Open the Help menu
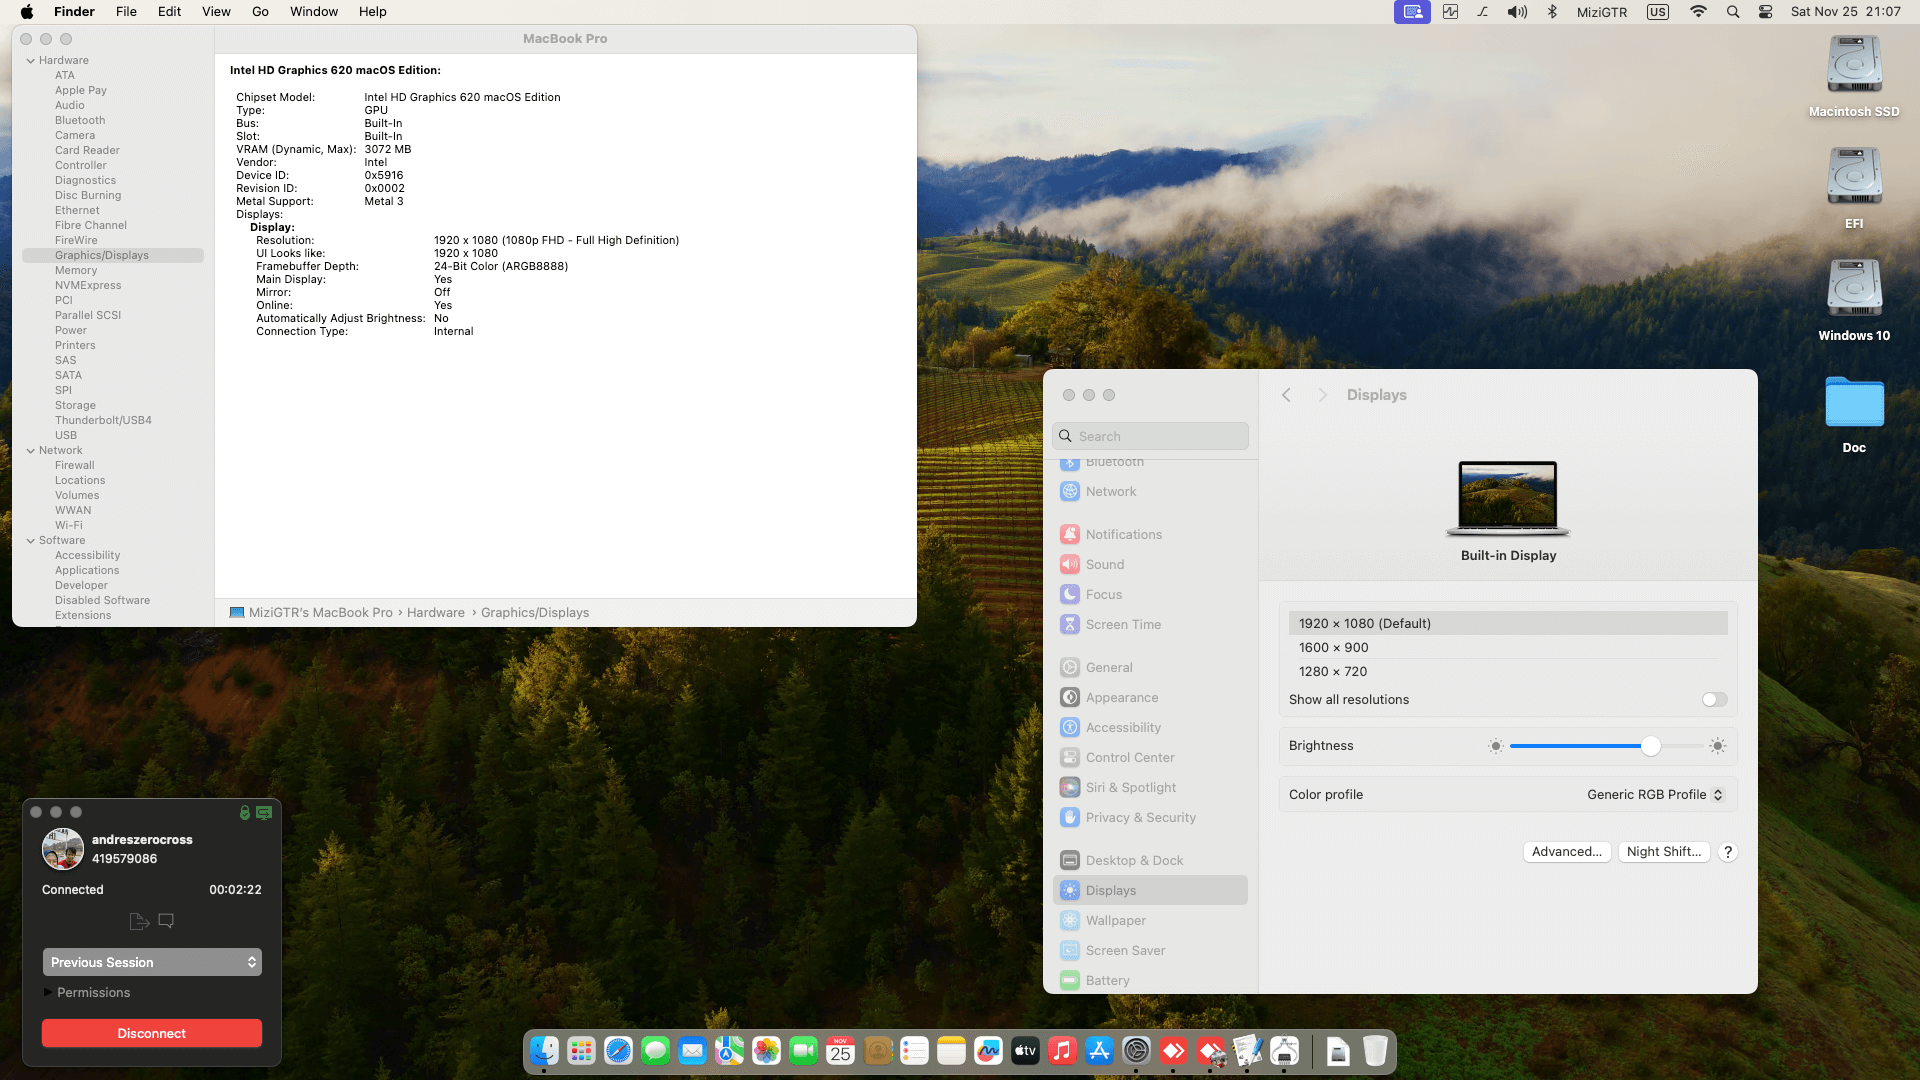Screen dimensions: 1920x1080 click(x=372, y=12)
